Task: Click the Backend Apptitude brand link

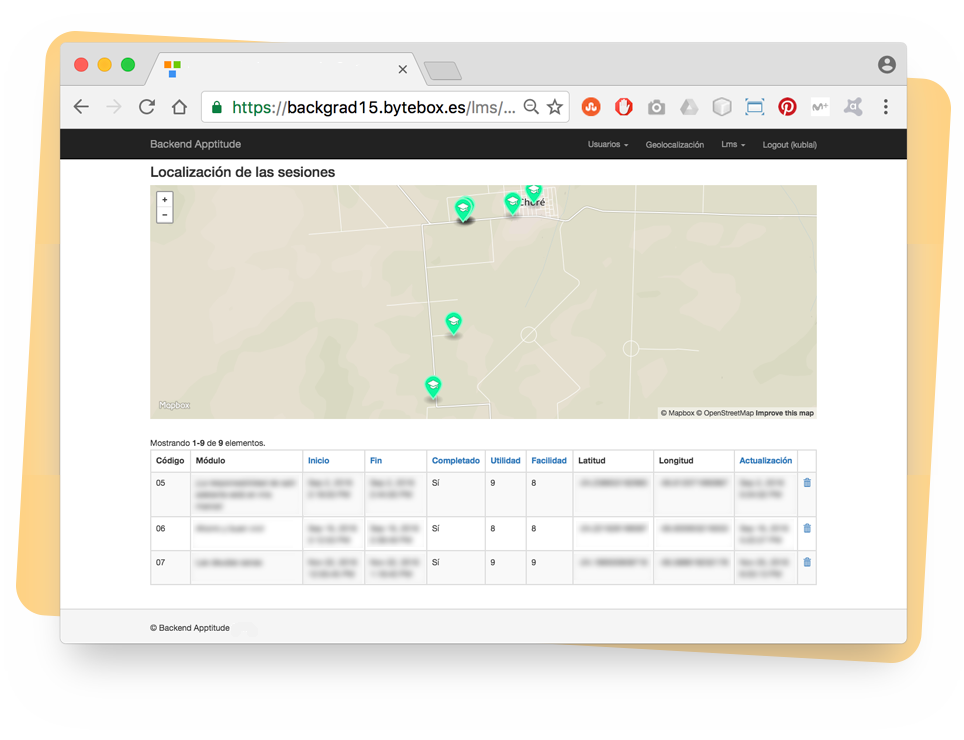Action: 196,144
